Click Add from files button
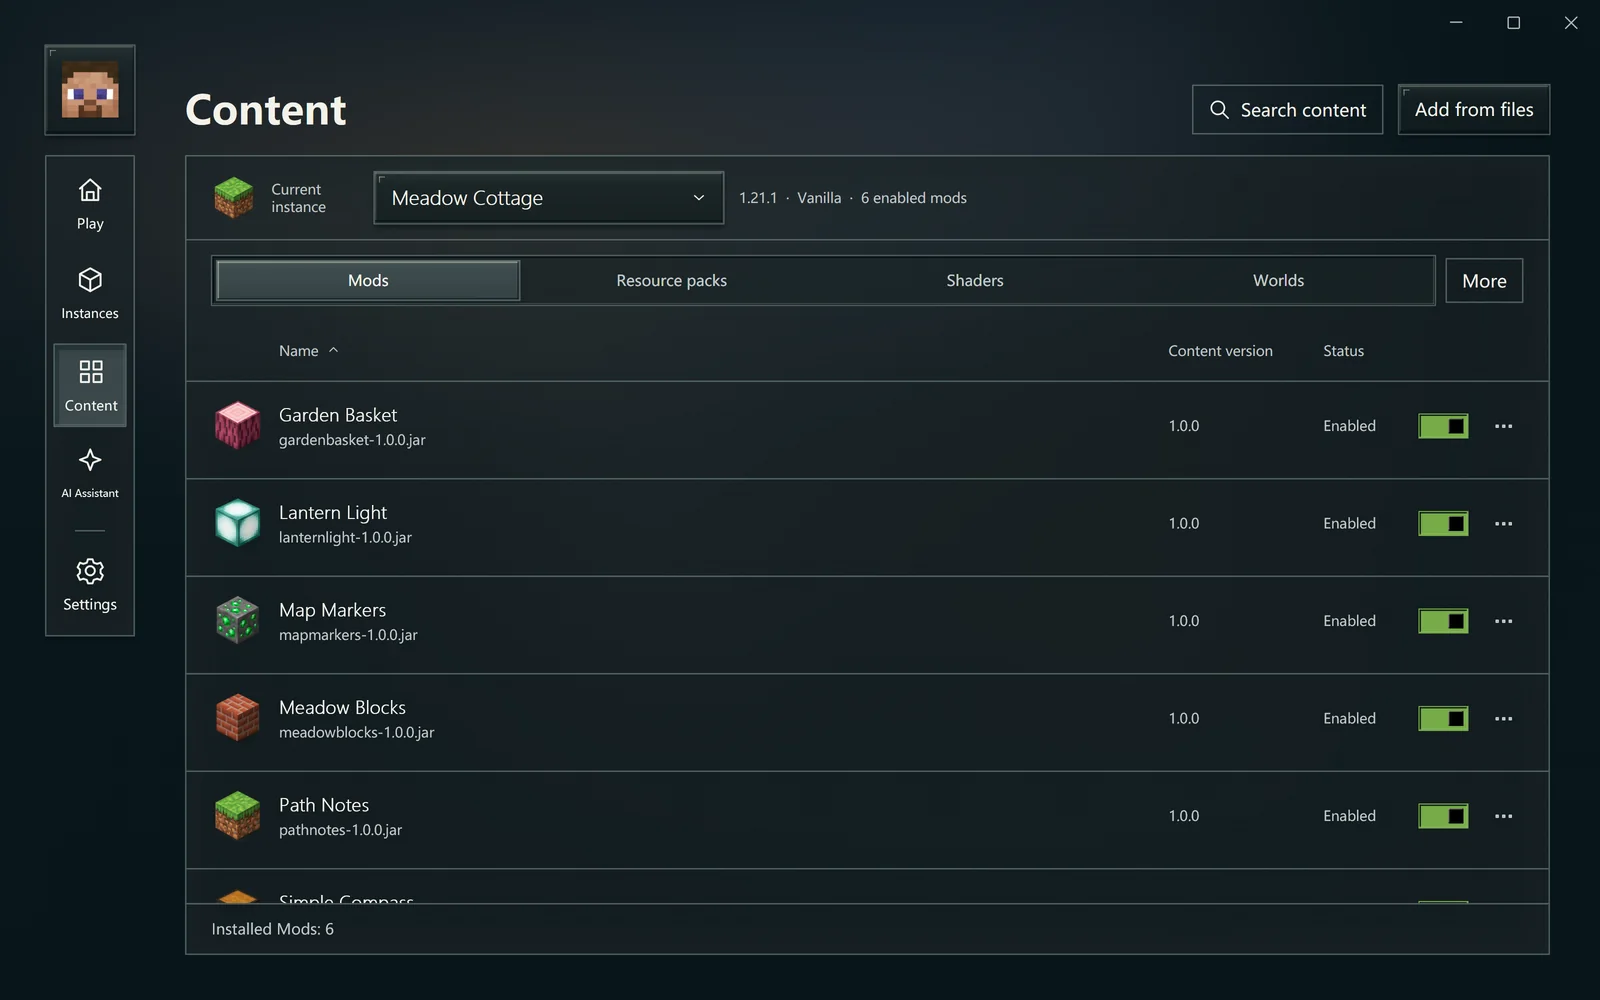Viewport: 1600px width, 1000px height. pyautogui.click(x=1474, y=110)
